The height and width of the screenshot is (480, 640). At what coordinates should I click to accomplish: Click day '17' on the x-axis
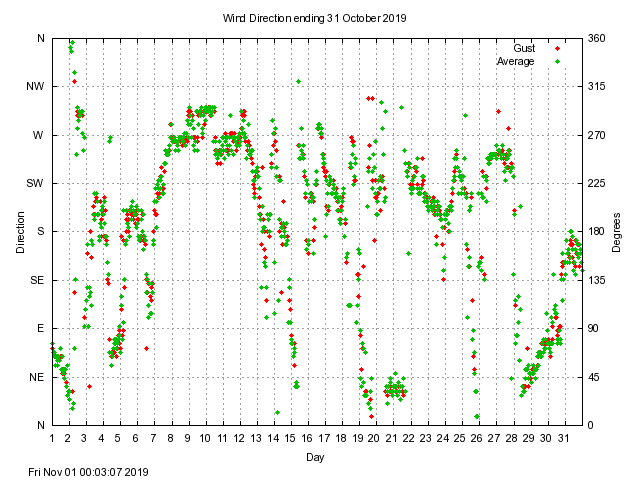pyautogui.click(x=324, y=438)
